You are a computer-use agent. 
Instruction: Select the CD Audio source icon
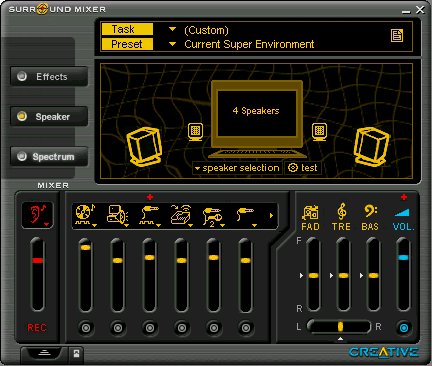[x=85, y=215]
